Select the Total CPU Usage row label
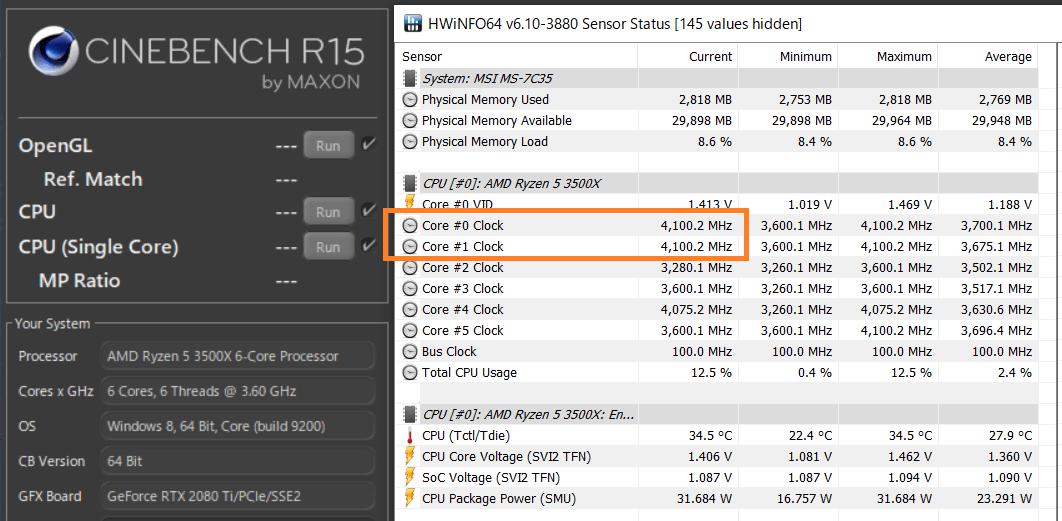 coord(469,373)
